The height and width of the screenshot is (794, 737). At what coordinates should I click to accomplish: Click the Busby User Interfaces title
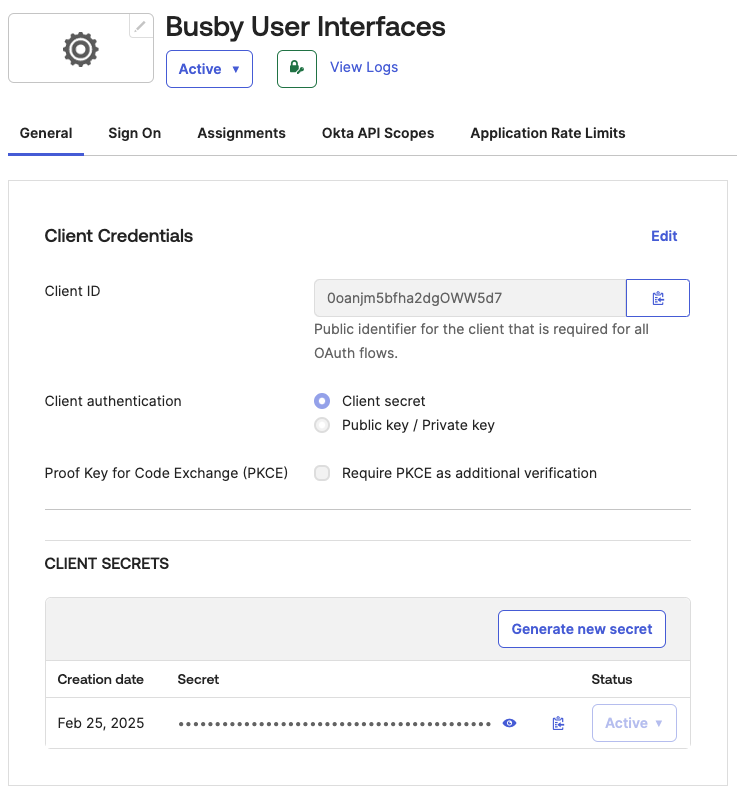(305, 27)
